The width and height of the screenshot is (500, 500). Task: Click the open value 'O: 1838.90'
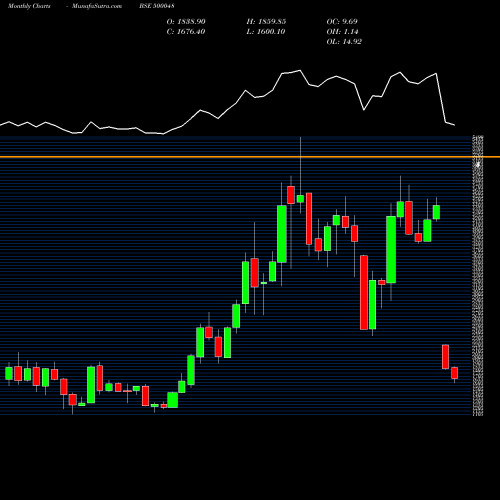(186, 22)
